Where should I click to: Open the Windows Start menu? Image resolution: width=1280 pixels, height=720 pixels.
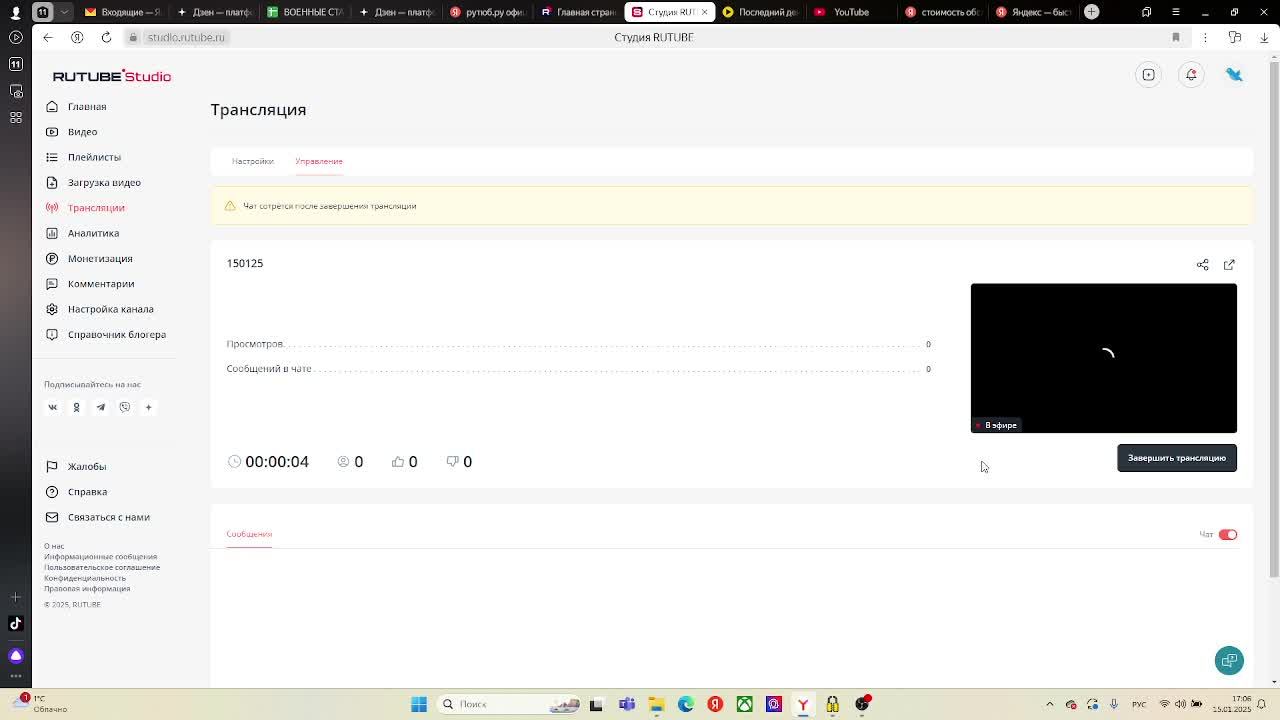tap(419, 704)
